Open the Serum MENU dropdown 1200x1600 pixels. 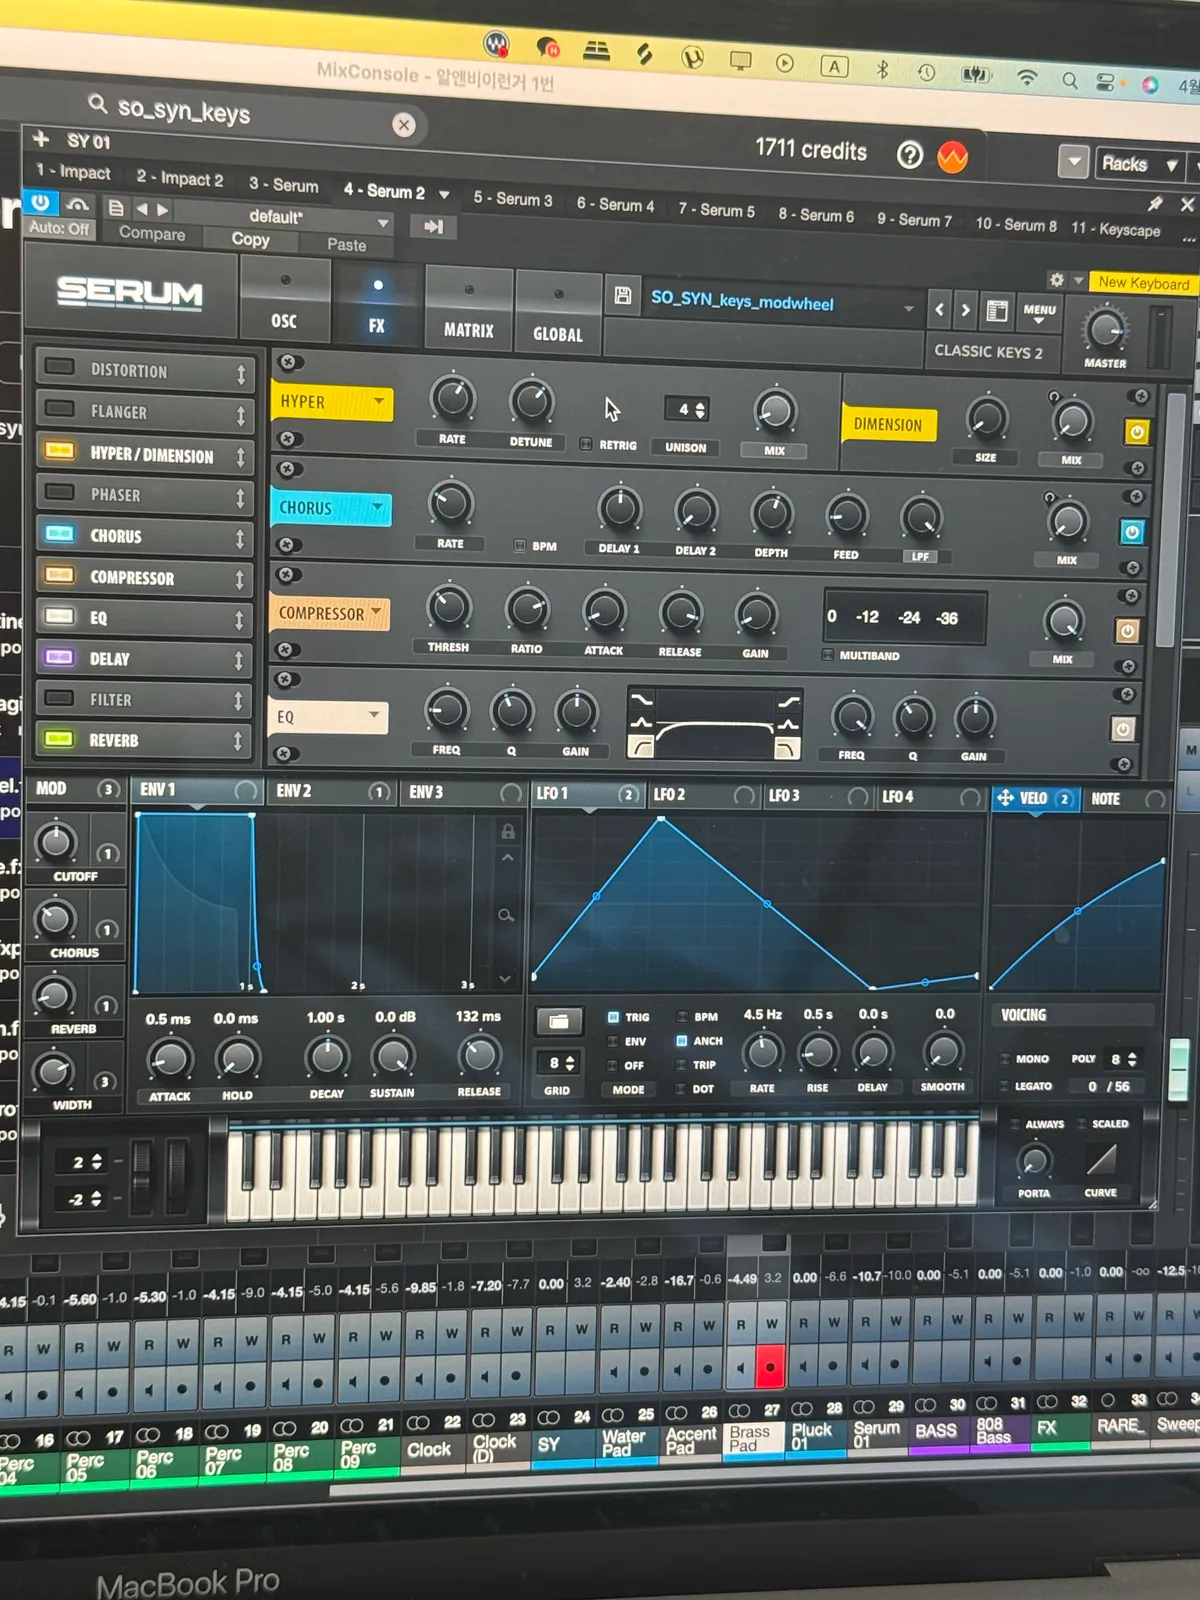point(1039,313)
